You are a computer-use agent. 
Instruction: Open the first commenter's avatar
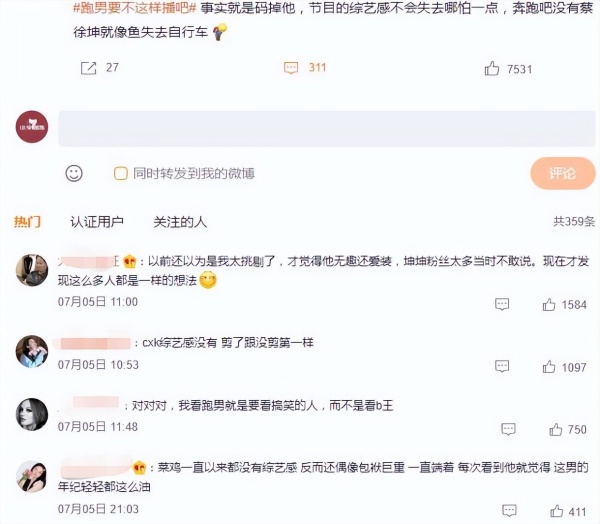click(32, 270)
